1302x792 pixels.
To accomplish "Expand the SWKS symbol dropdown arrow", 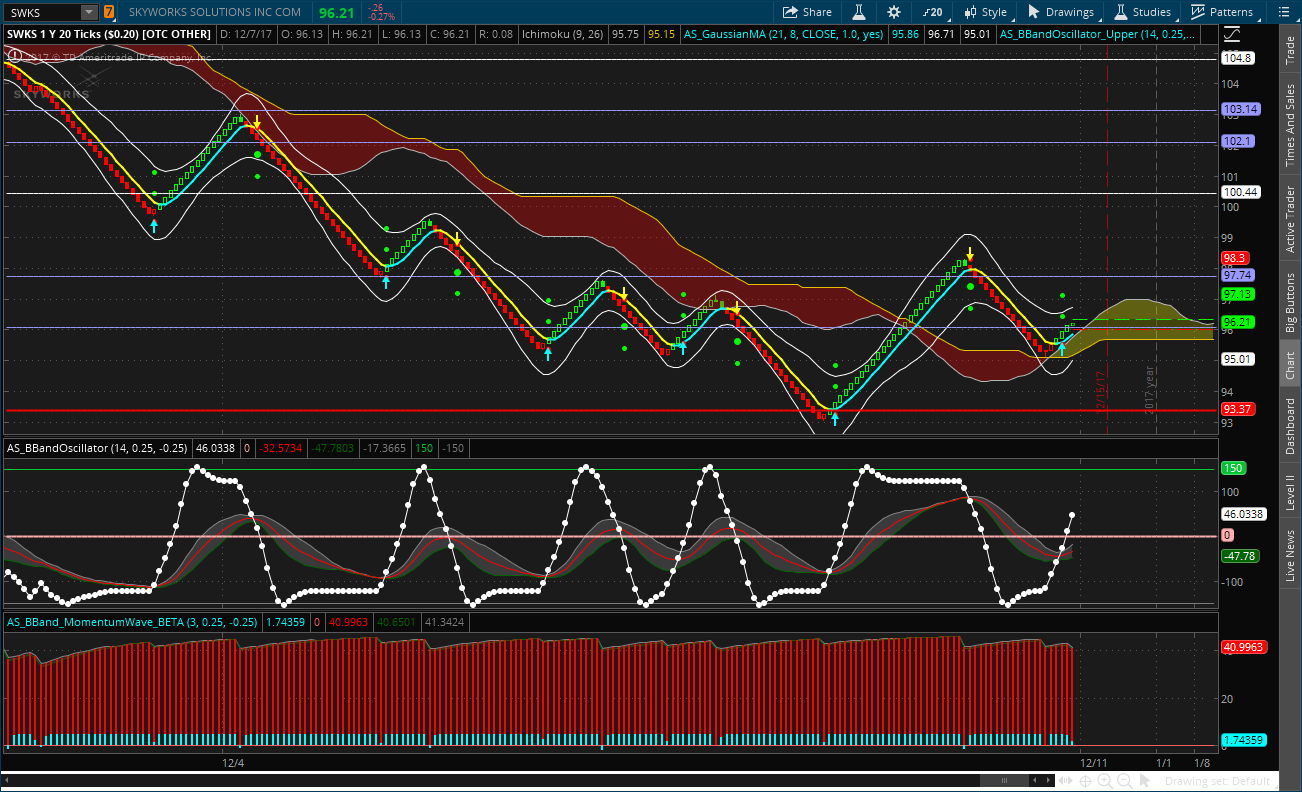I will pos(89,12).
